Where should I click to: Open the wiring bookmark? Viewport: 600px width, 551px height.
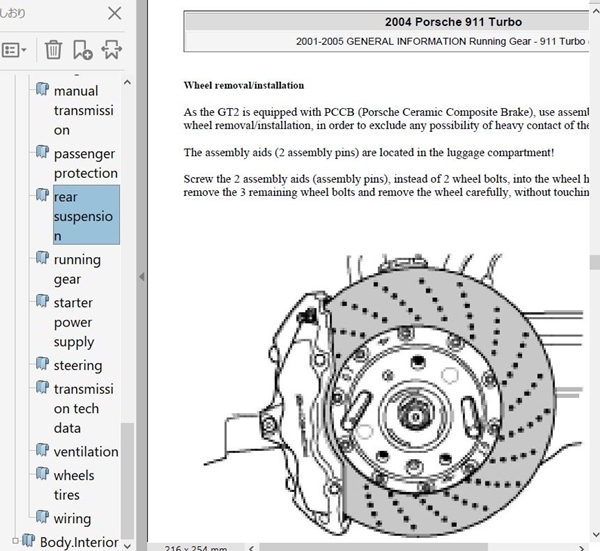(x=72, y=519)
